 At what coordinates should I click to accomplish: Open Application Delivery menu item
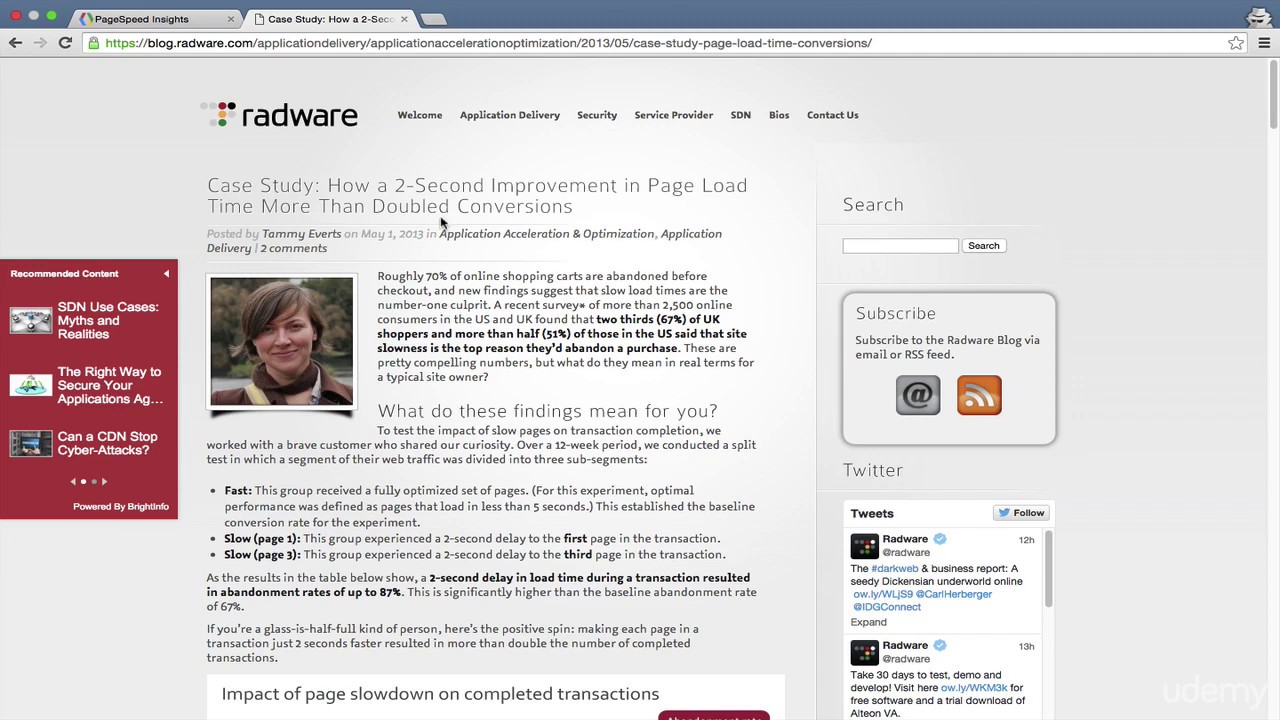pos(510,115)
